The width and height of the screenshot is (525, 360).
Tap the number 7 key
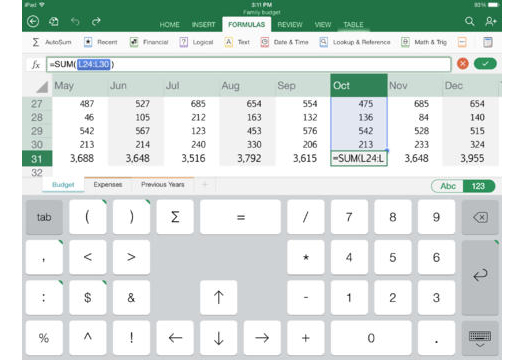point(349,217)
